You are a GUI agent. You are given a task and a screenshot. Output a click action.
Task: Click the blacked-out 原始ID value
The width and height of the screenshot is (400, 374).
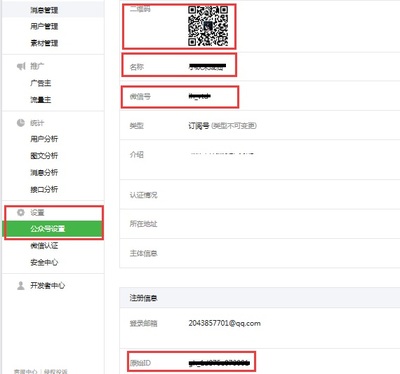tap(219, 363)
